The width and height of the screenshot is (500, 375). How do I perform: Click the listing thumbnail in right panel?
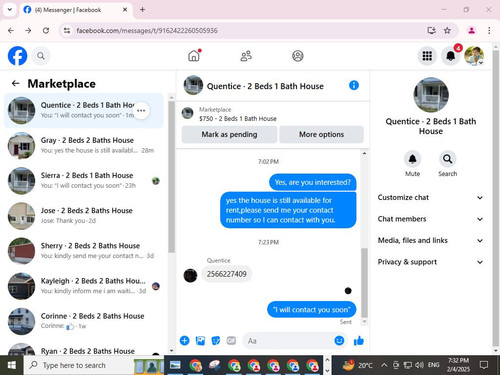(x=431, y=95)
